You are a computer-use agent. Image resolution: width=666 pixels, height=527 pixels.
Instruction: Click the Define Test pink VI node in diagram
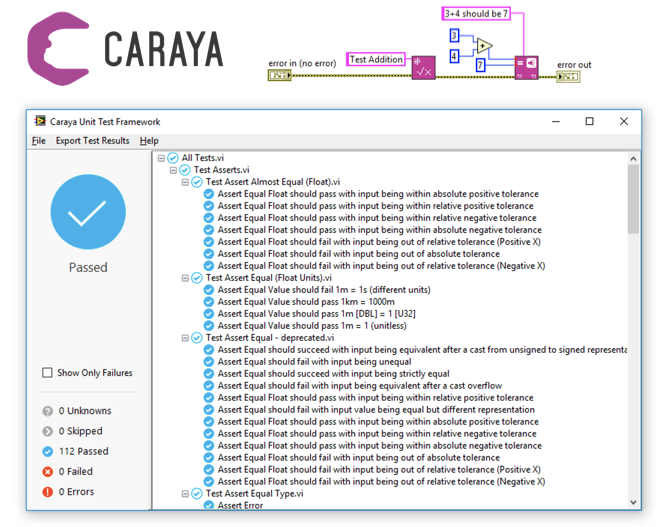click(x=423, y=68)
